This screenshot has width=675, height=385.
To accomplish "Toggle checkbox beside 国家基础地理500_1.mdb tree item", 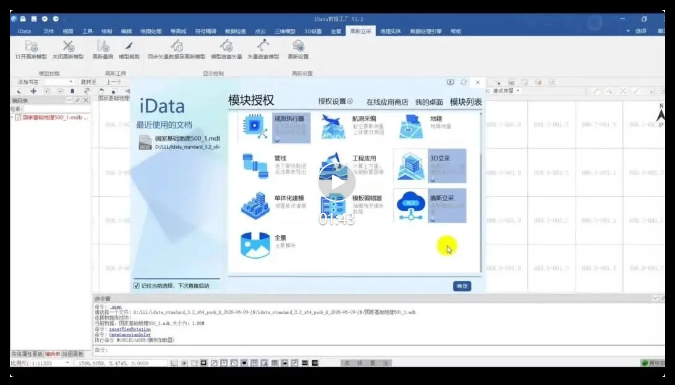I will point(18,118).
